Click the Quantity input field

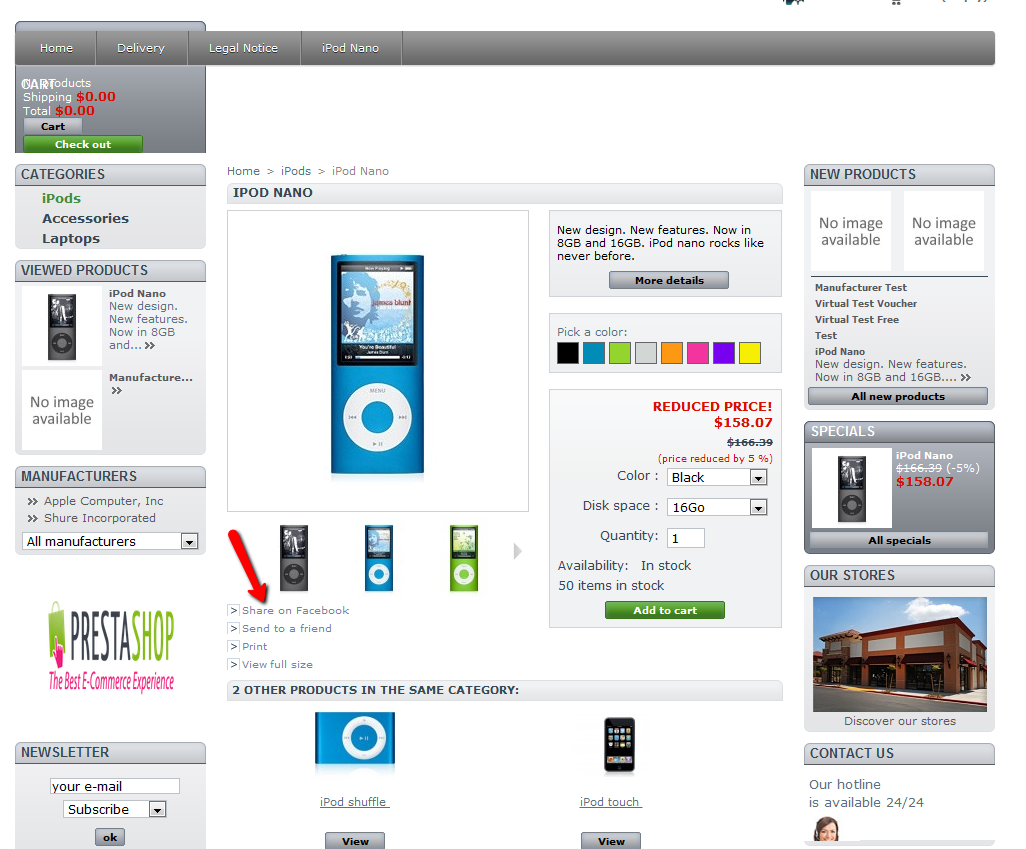(686, 538)
